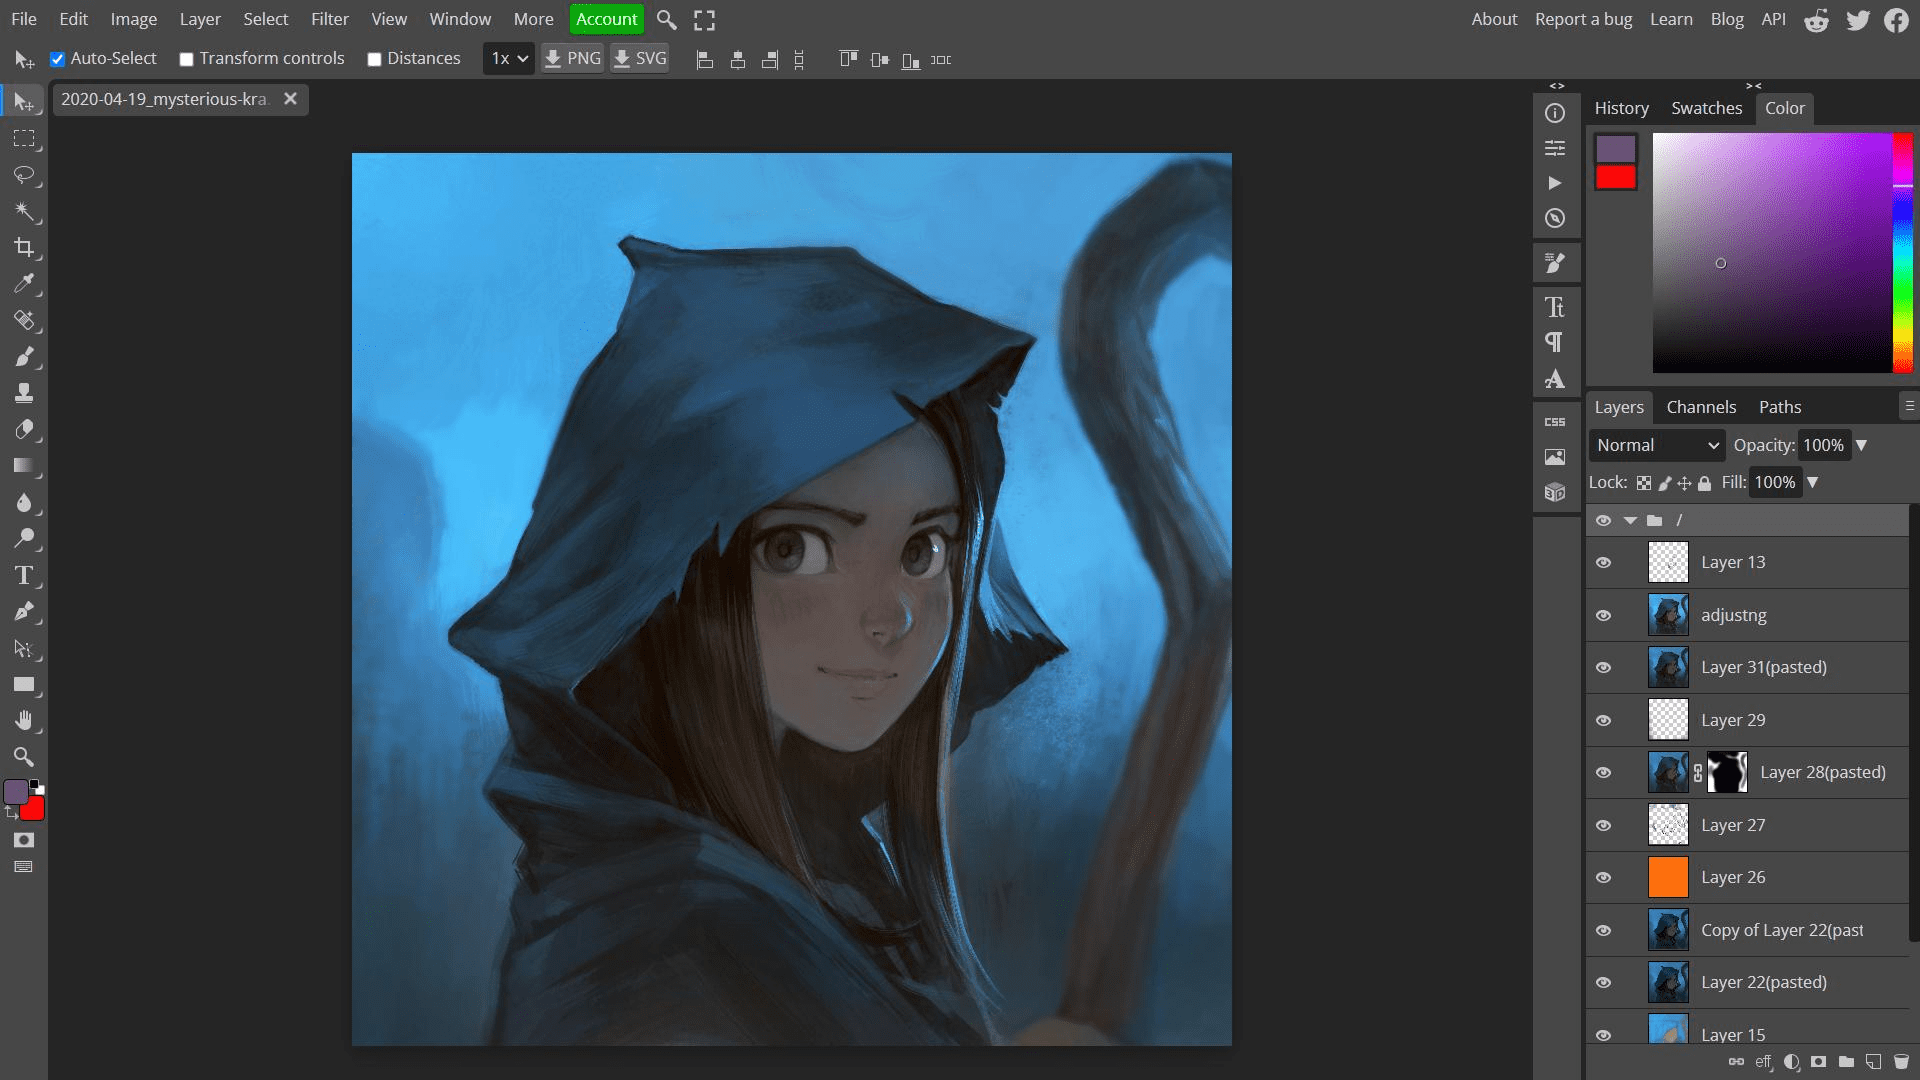Toggle visibility of Layer 26
This screenshot has height=1080, width=1920.
(1604, 877)
